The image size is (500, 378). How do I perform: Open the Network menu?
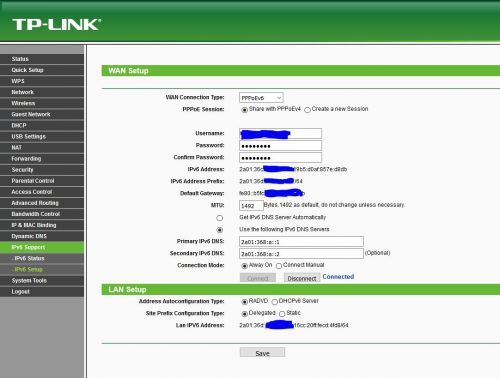42,92
